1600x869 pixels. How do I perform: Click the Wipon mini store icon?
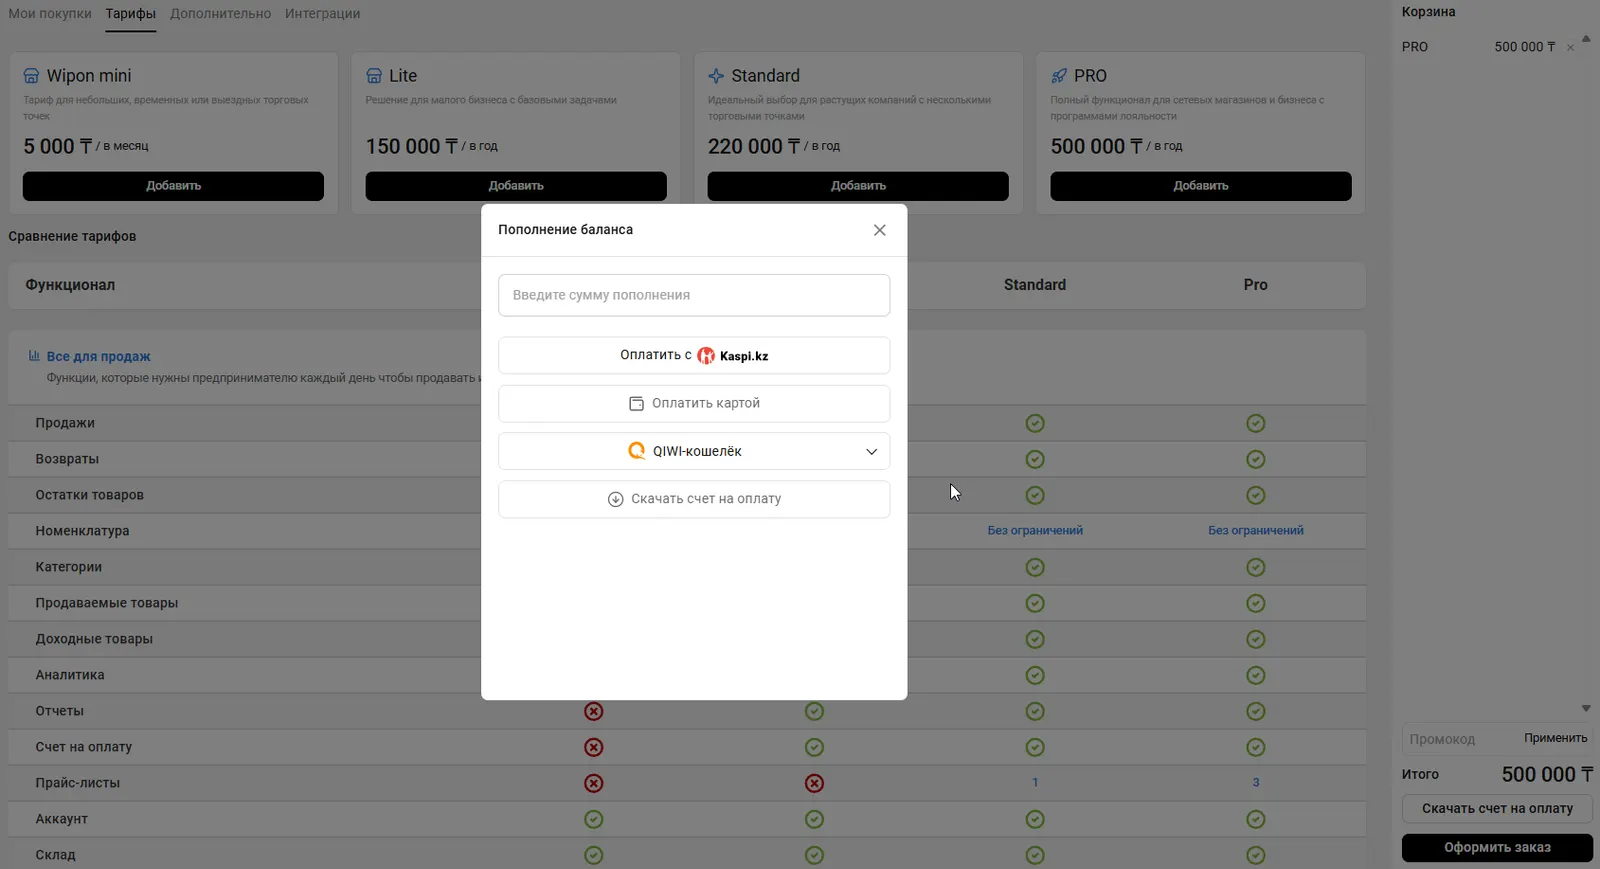[31, 76]
